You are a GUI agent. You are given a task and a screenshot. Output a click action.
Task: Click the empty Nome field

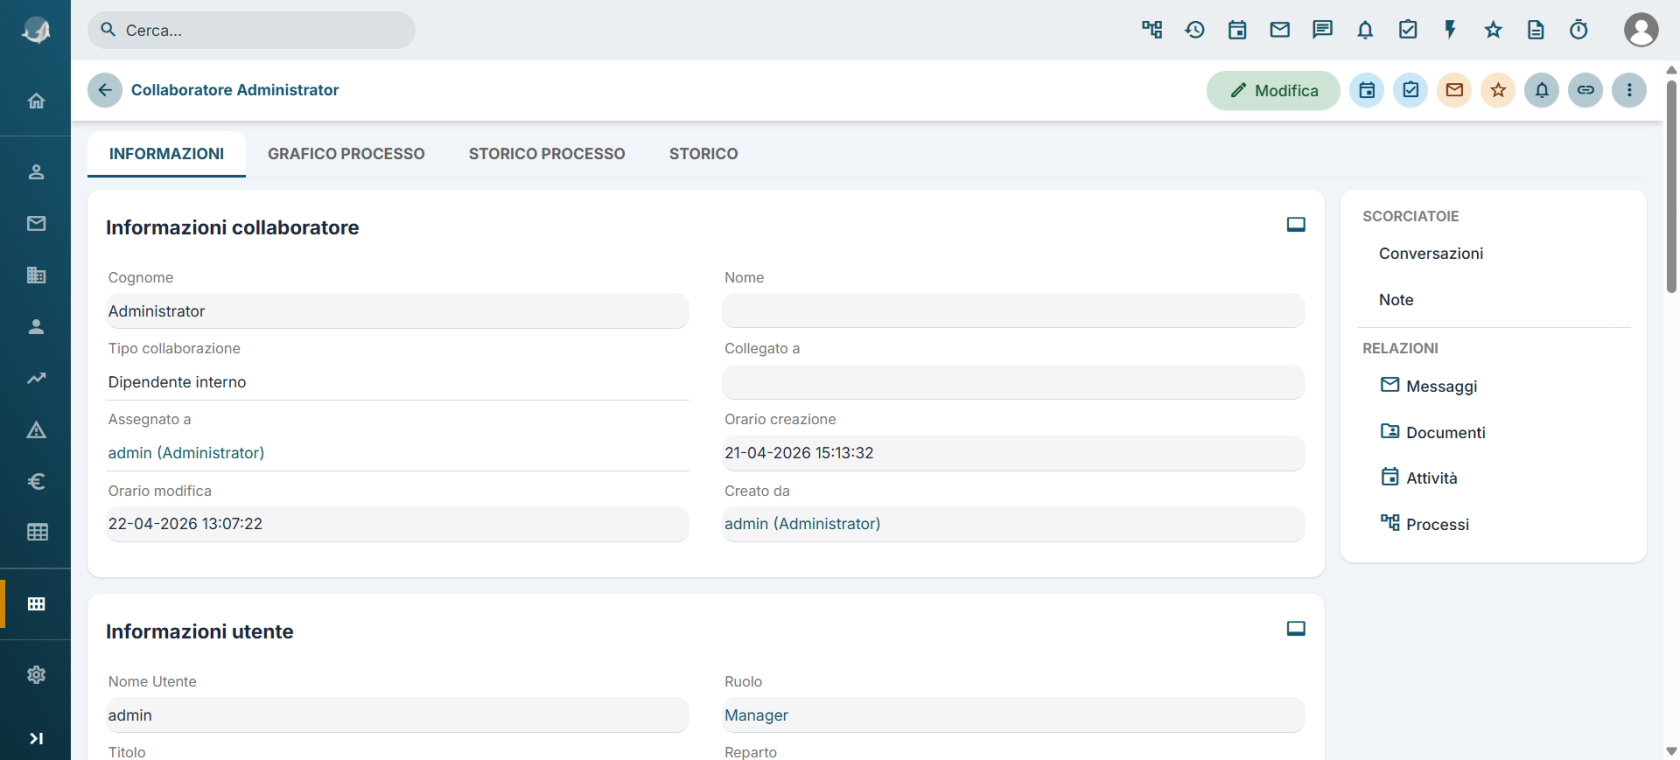(1014, 311)
